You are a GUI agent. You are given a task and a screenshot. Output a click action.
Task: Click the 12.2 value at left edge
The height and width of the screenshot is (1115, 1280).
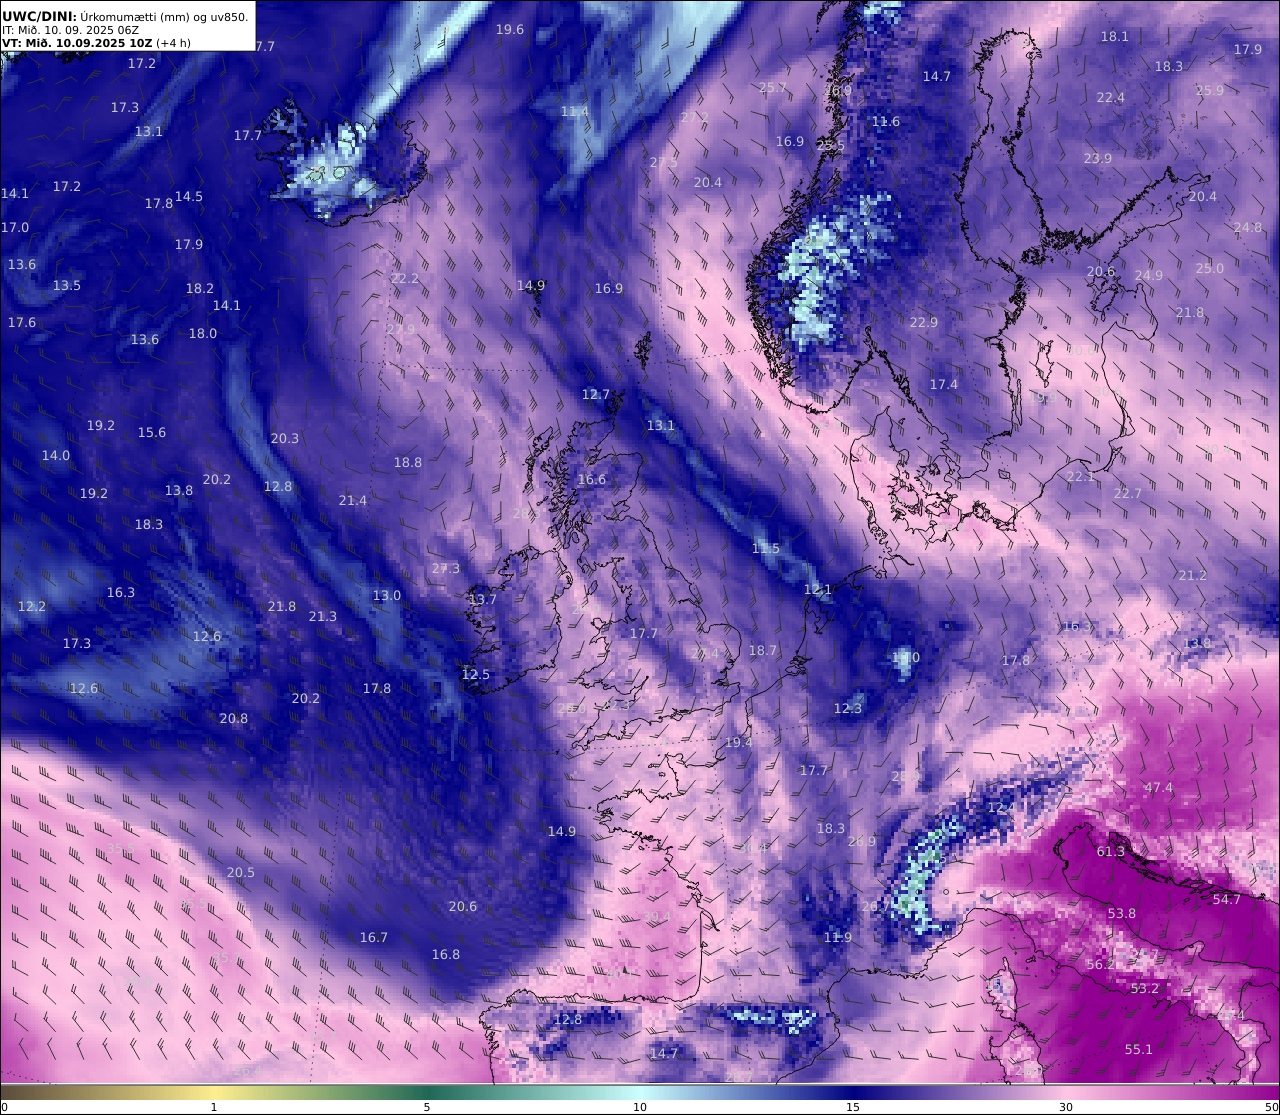[32, 607]
